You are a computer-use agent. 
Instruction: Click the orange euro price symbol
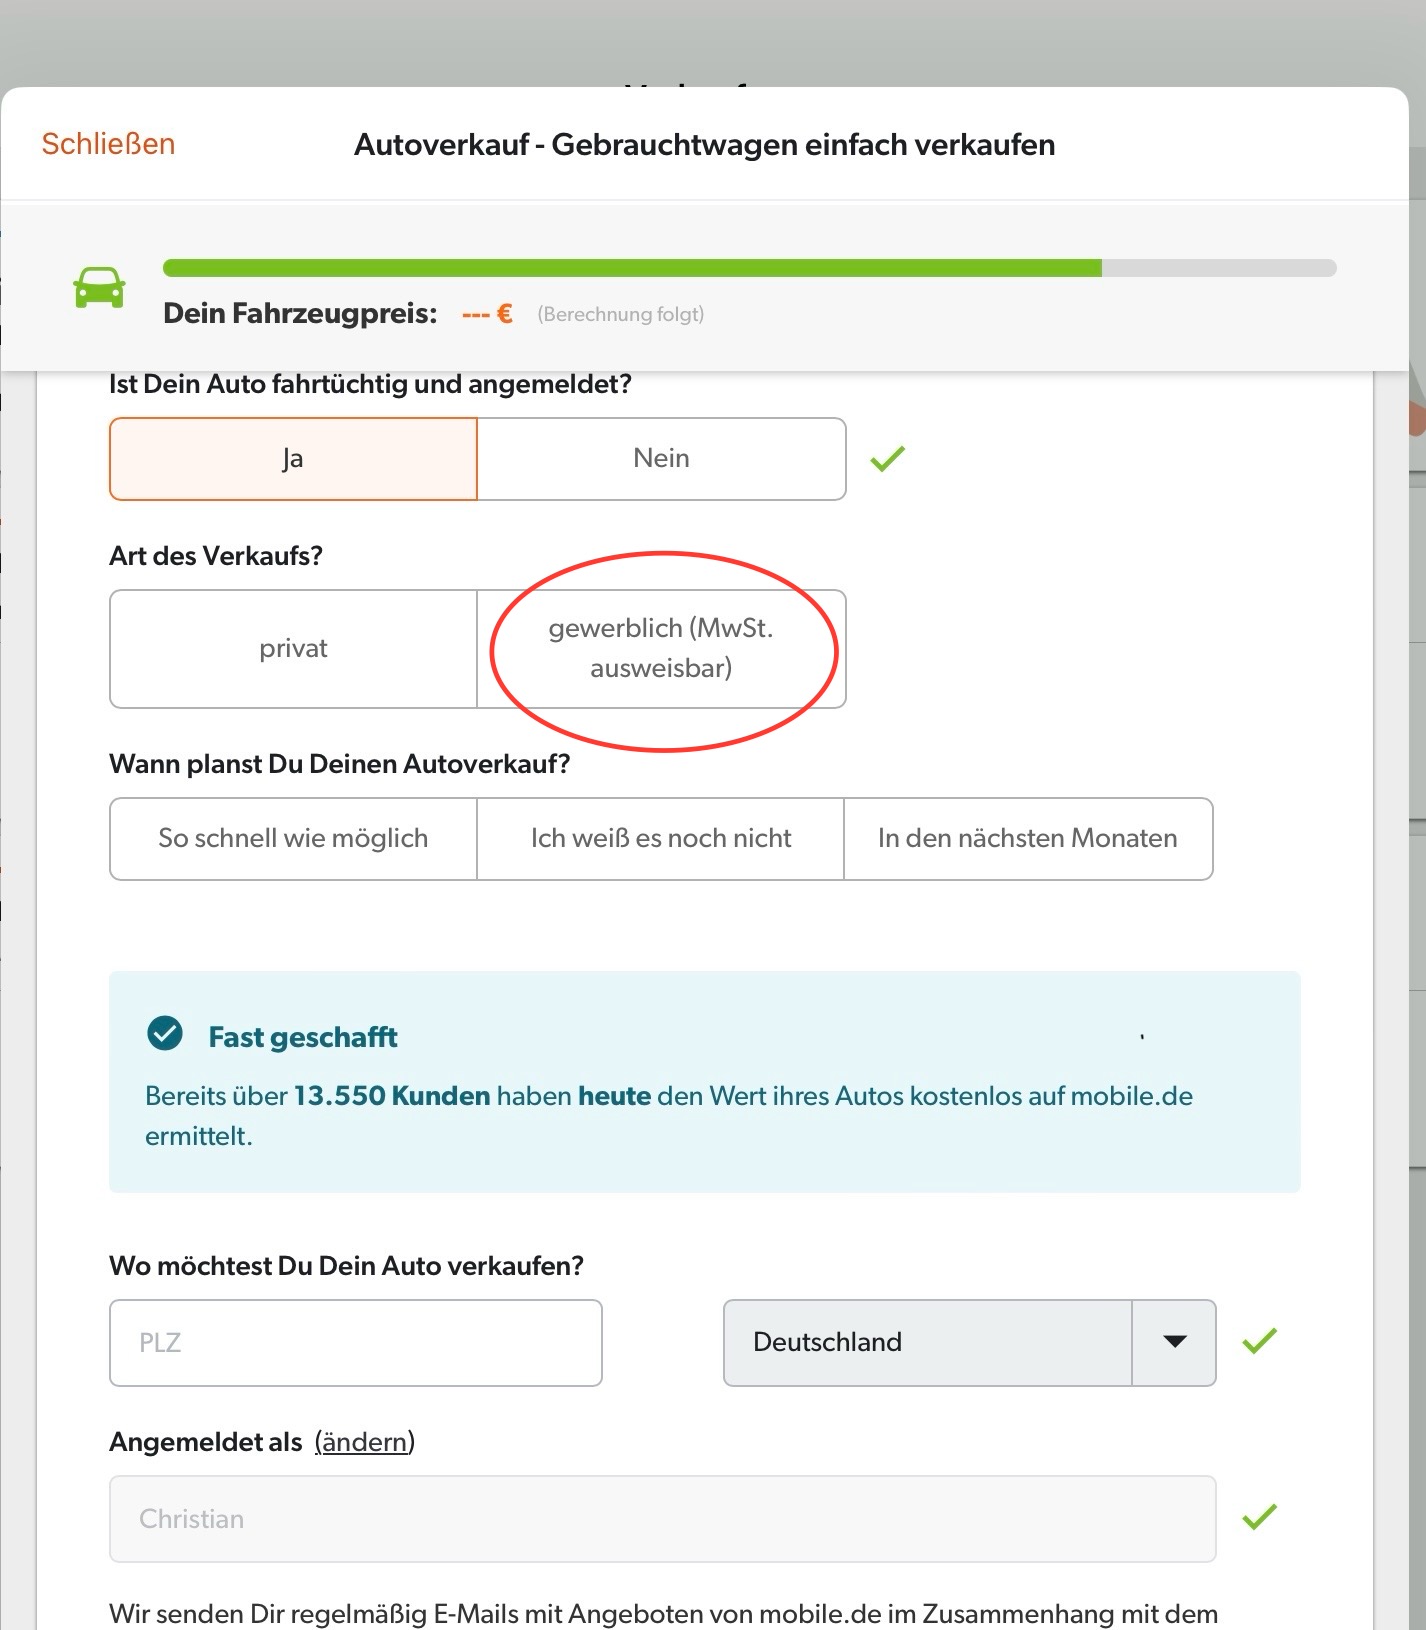click(x=505, y=314)
